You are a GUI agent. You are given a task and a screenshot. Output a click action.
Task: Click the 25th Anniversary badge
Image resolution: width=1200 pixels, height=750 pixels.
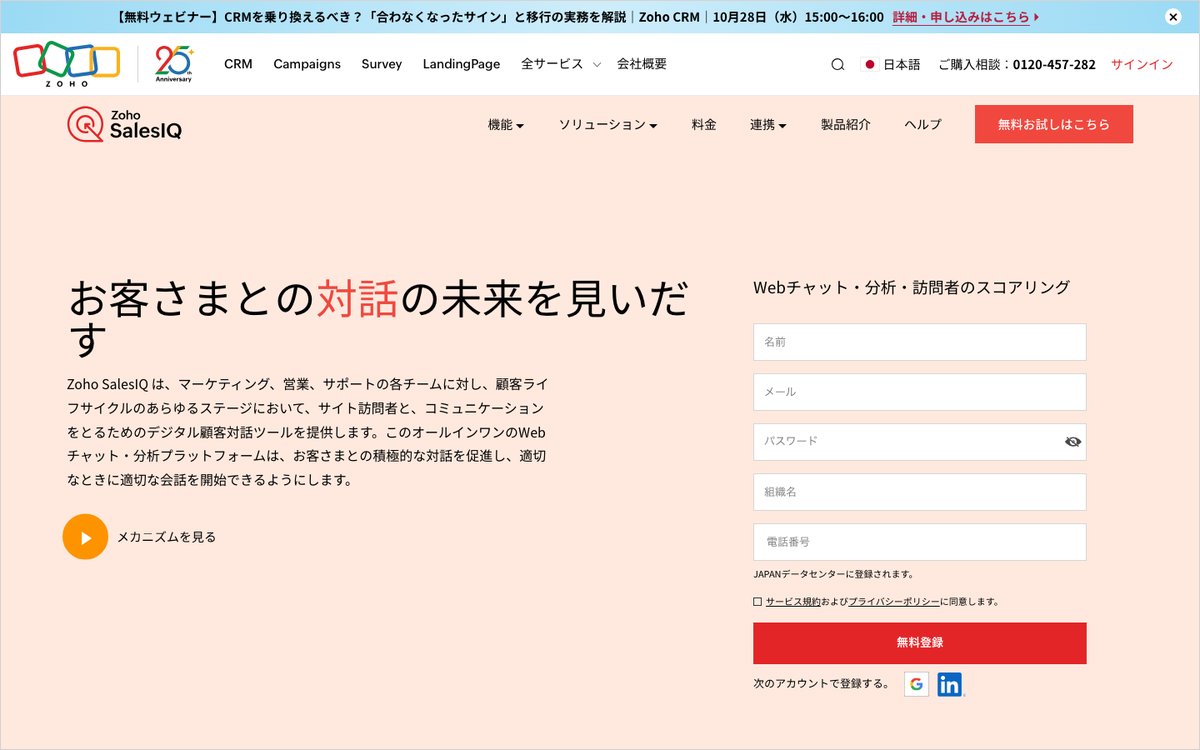[174, 64]
